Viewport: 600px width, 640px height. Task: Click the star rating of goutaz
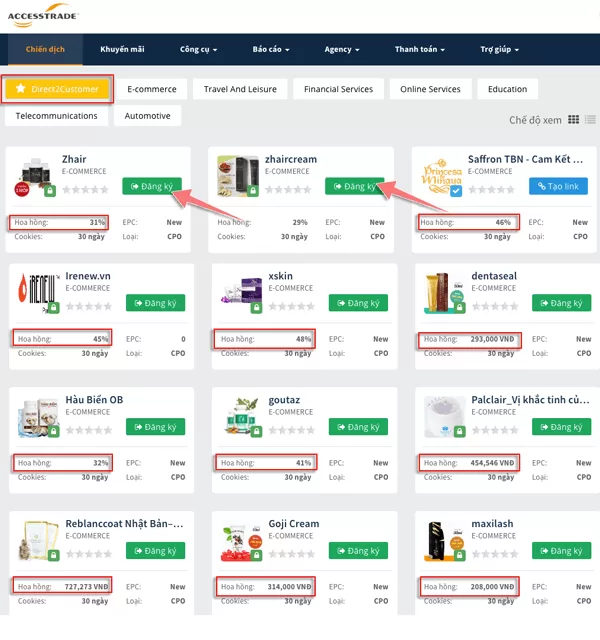292,430
